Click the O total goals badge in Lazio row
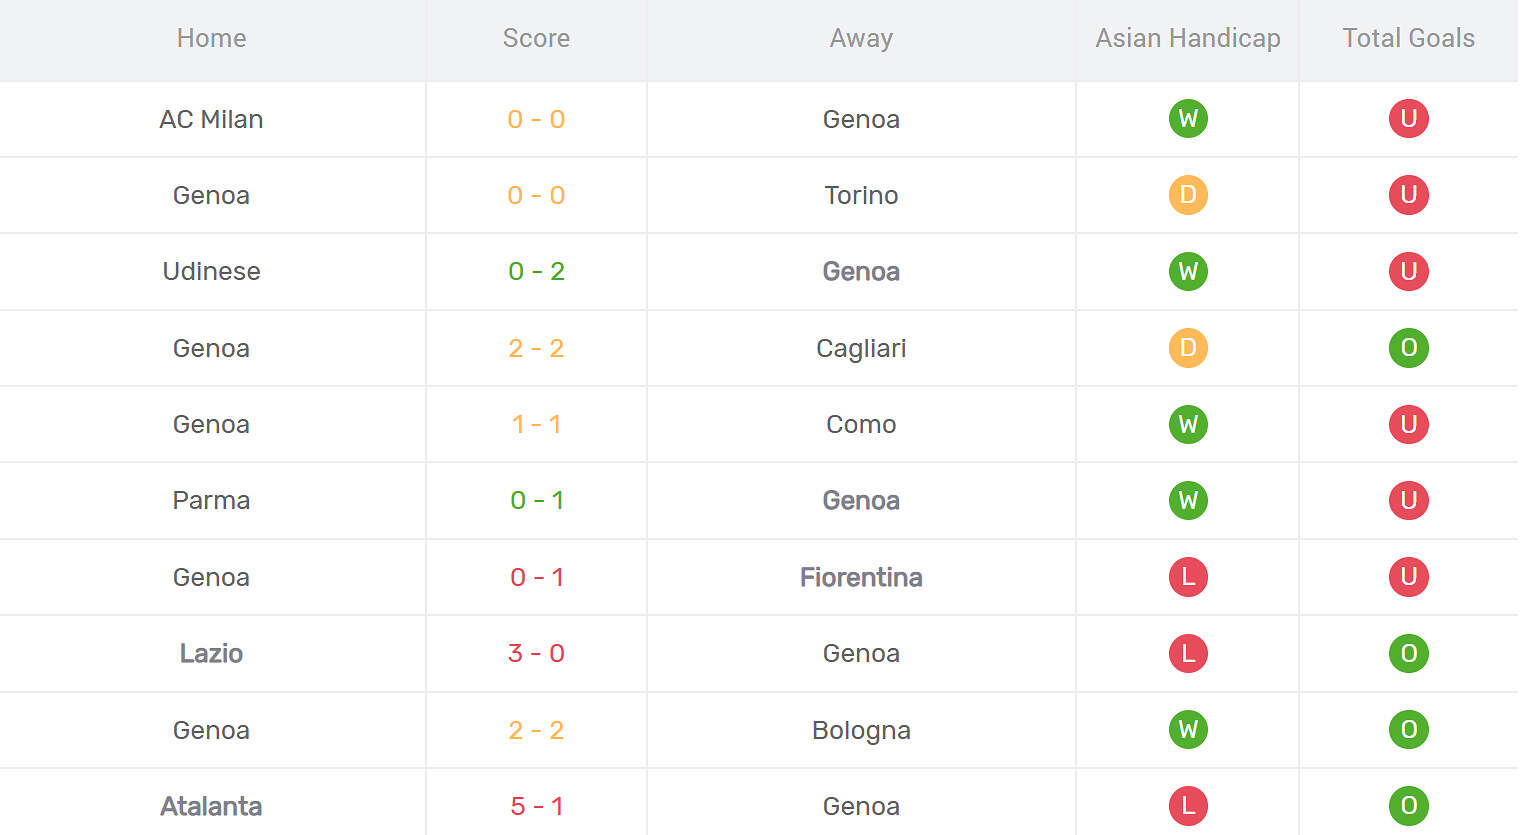 point(1408,653)
